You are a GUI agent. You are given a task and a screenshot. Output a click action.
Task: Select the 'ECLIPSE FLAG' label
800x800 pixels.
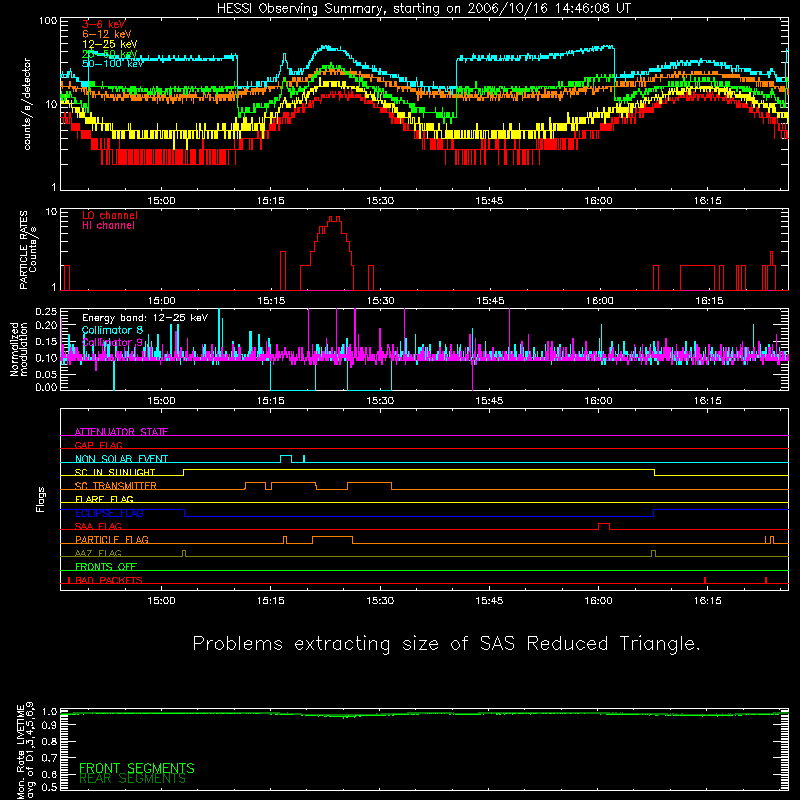[109, 513]
